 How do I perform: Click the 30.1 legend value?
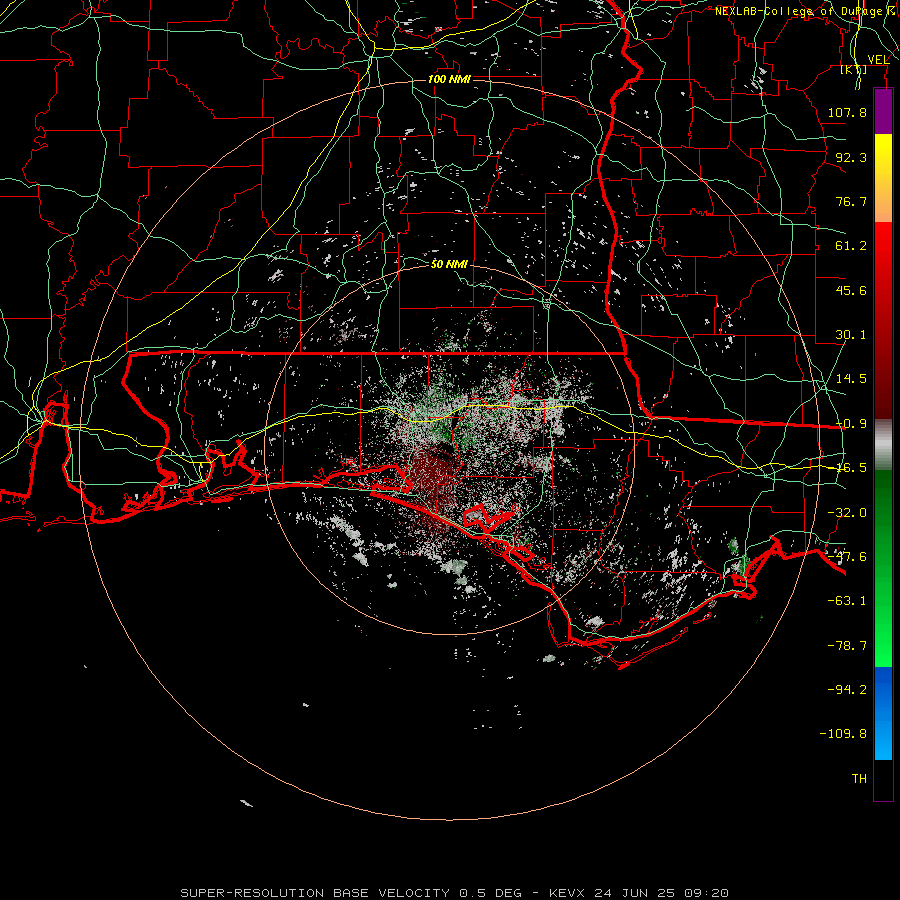(851, 335)
